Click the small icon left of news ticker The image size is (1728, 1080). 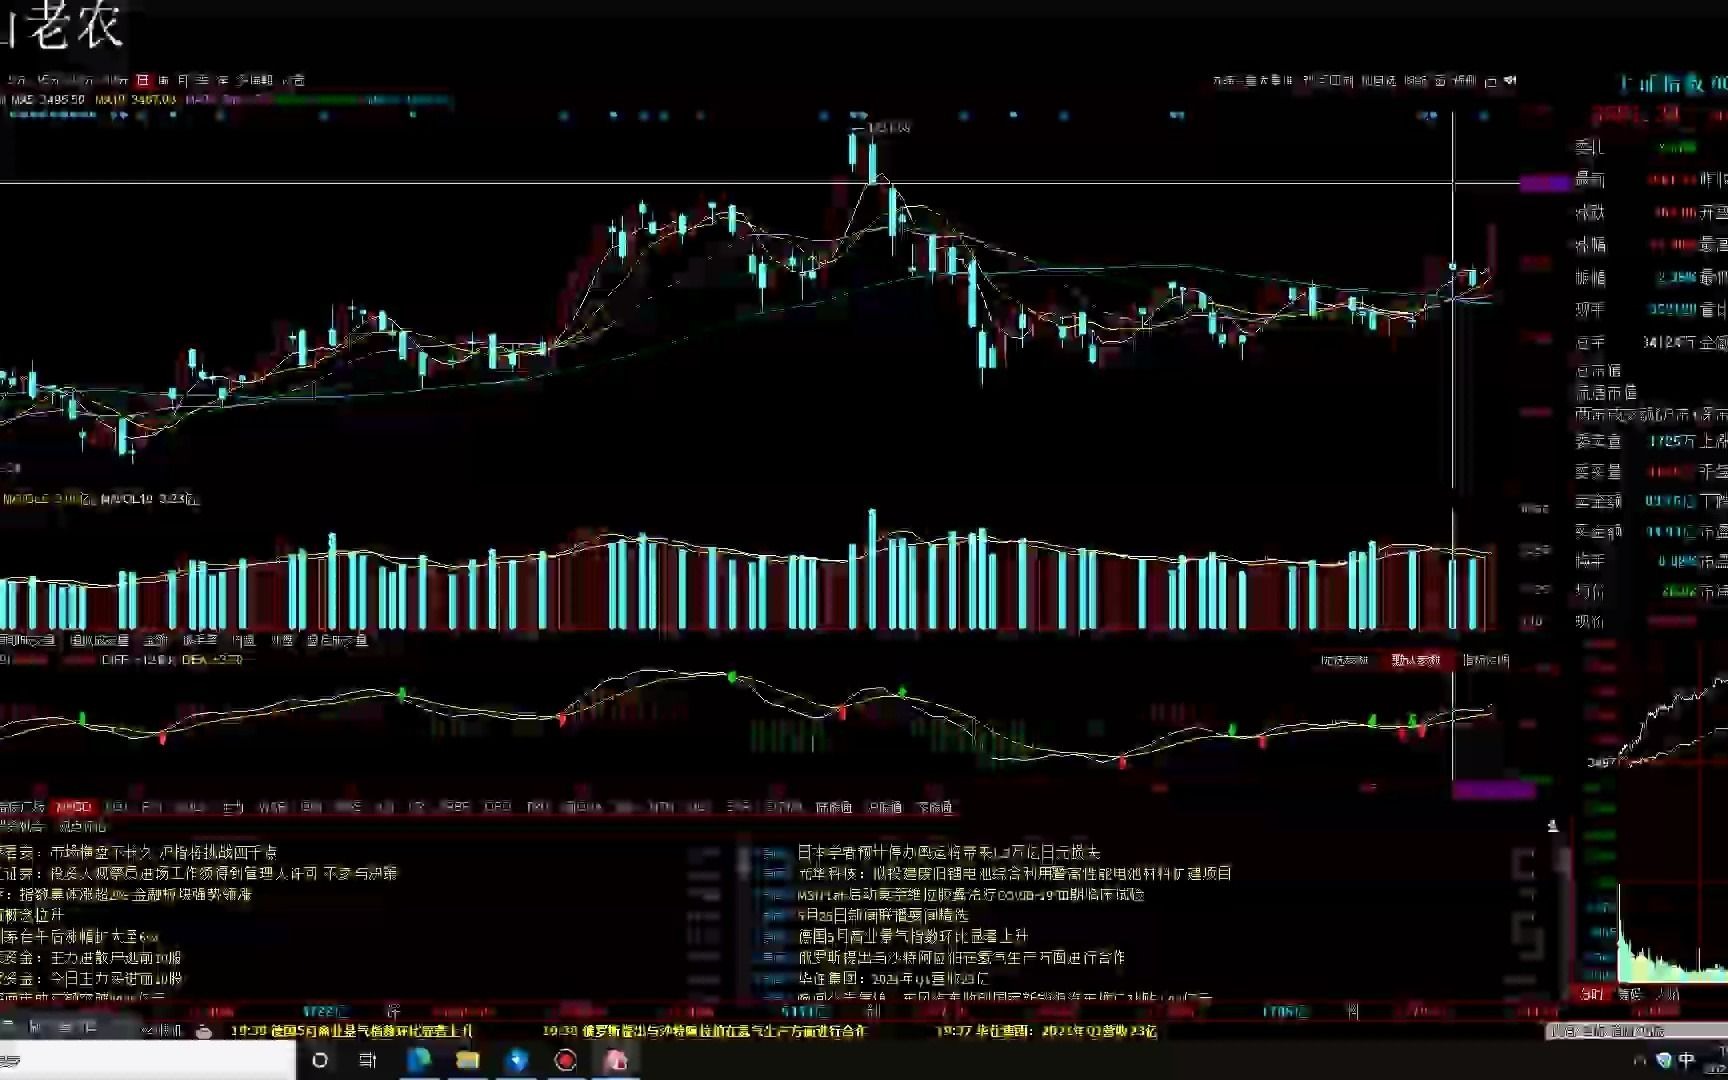[204, 1031]
